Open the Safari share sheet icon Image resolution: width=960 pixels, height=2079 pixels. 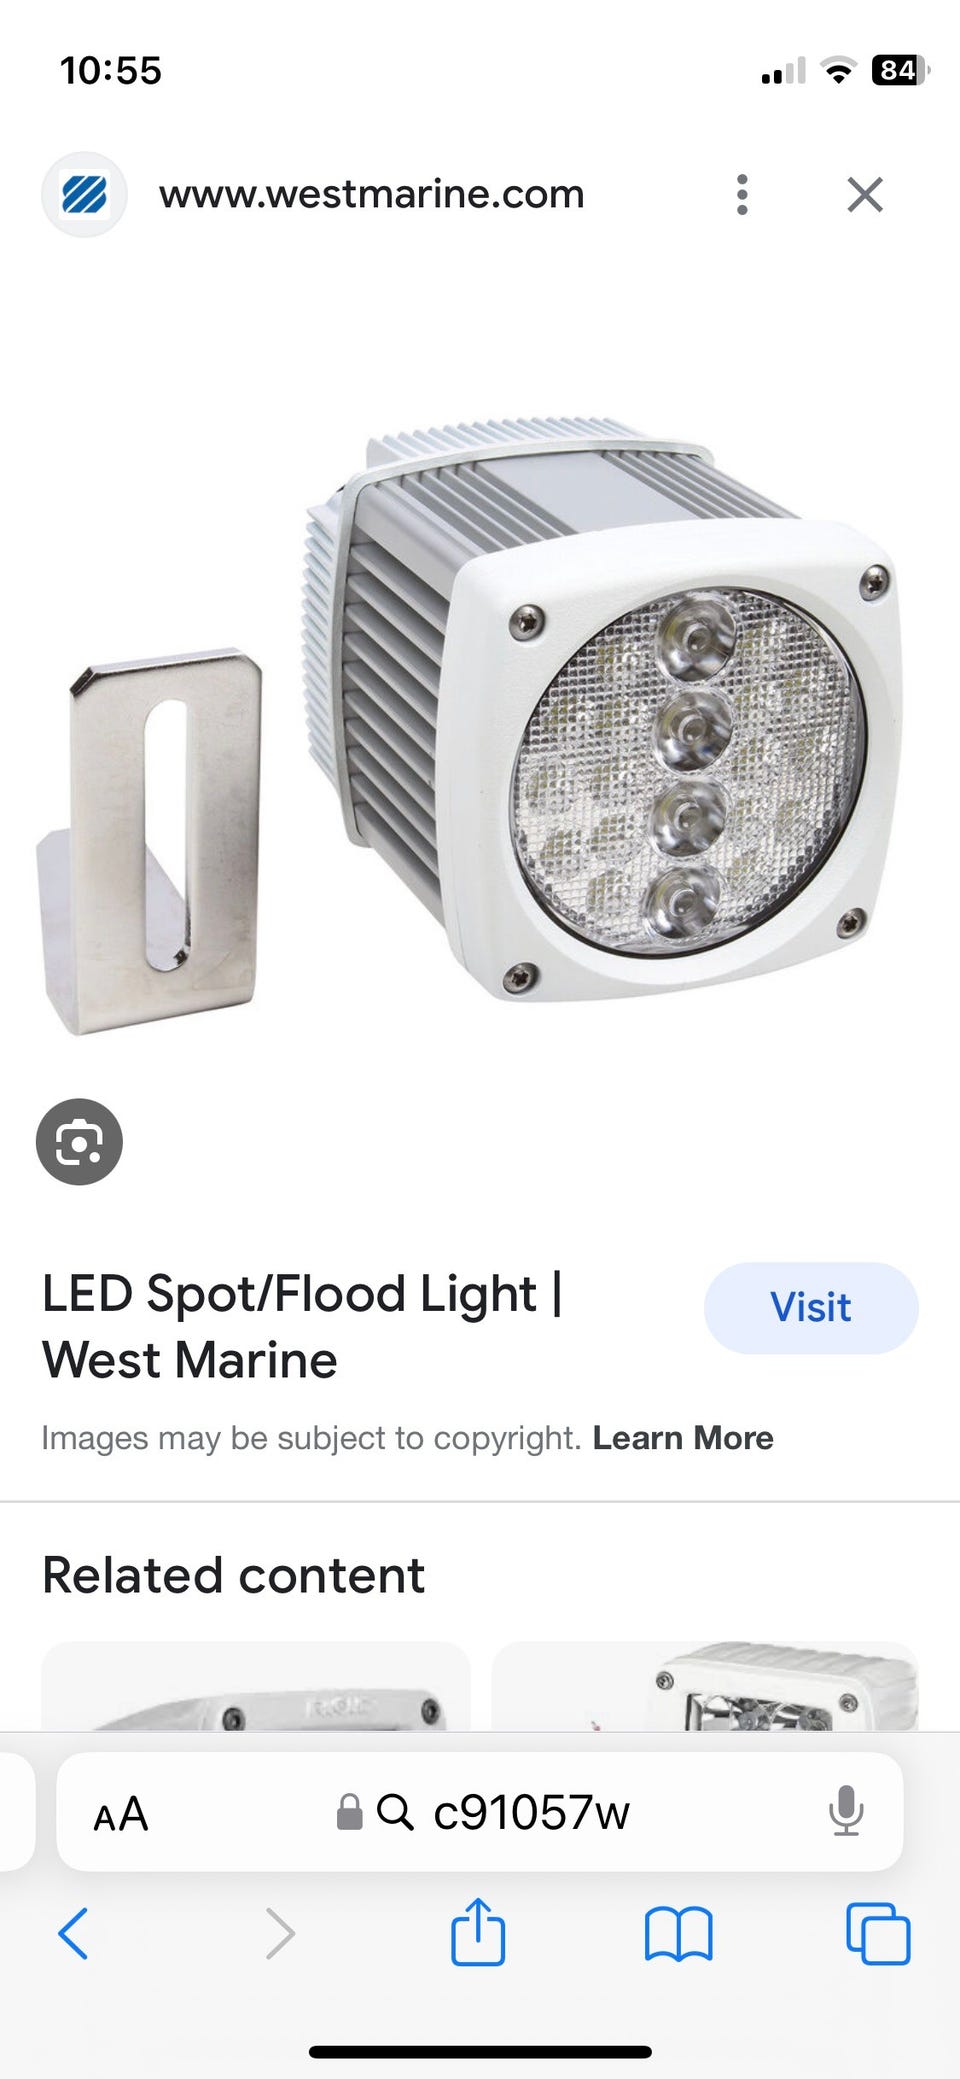478,1931
